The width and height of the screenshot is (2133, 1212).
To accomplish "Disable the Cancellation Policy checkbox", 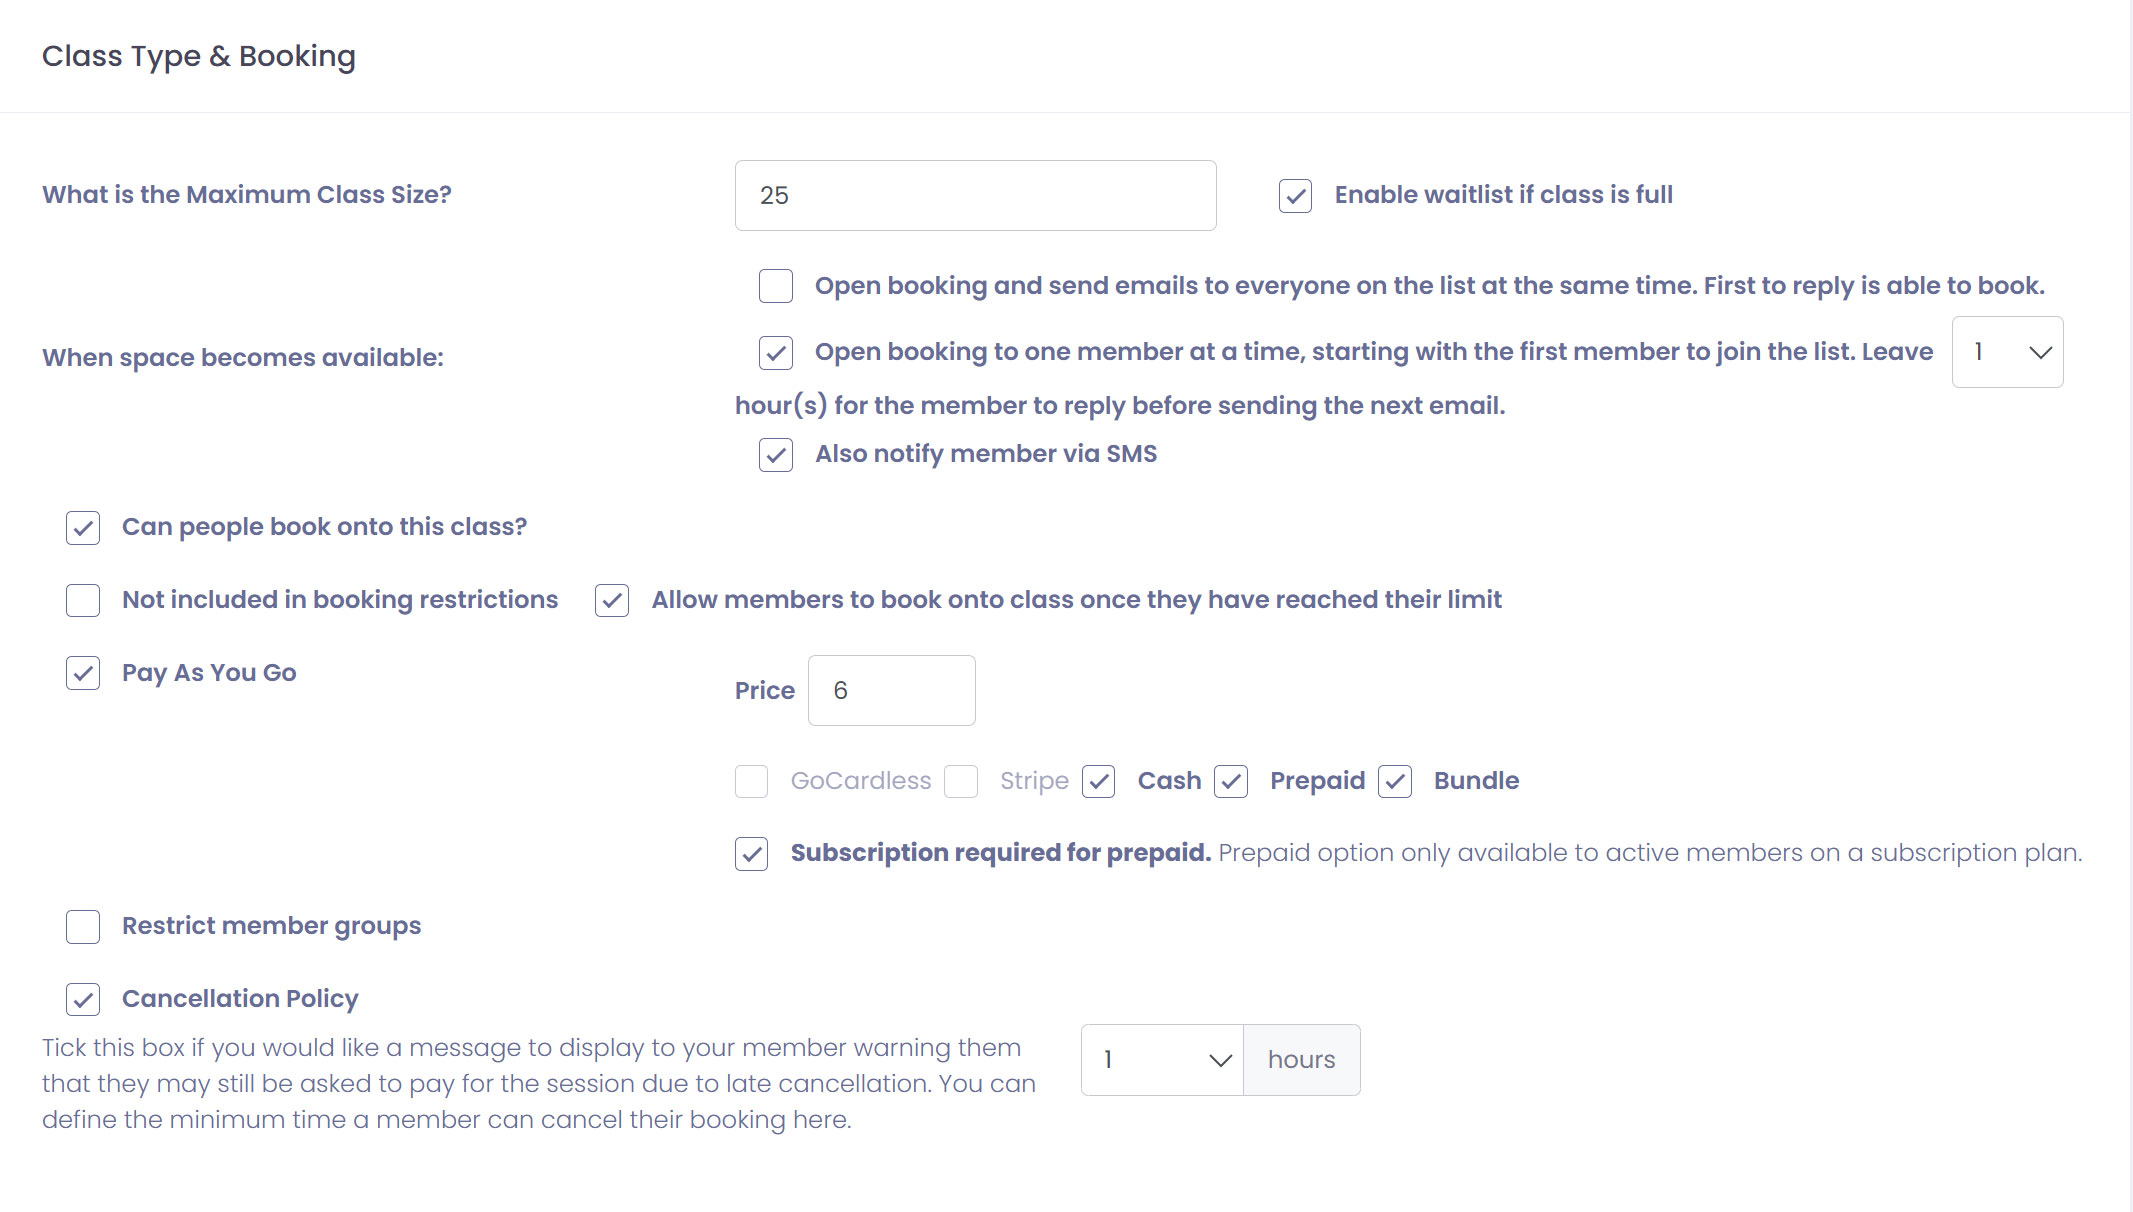I will (83, 999).
